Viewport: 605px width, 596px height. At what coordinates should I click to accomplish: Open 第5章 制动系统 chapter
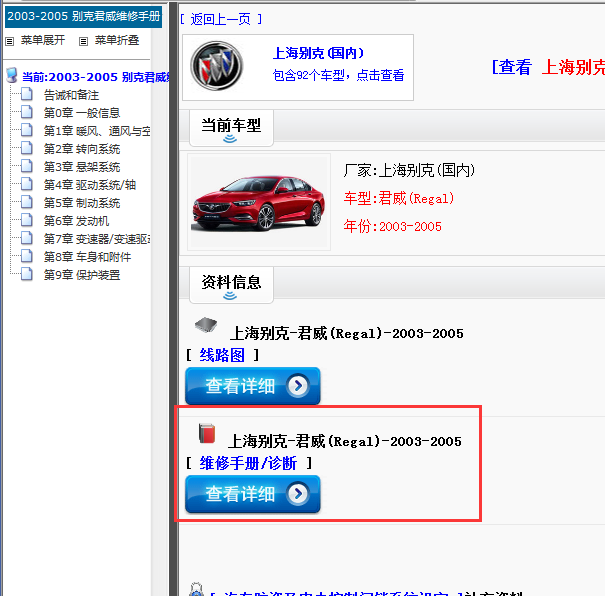point(82,203)
